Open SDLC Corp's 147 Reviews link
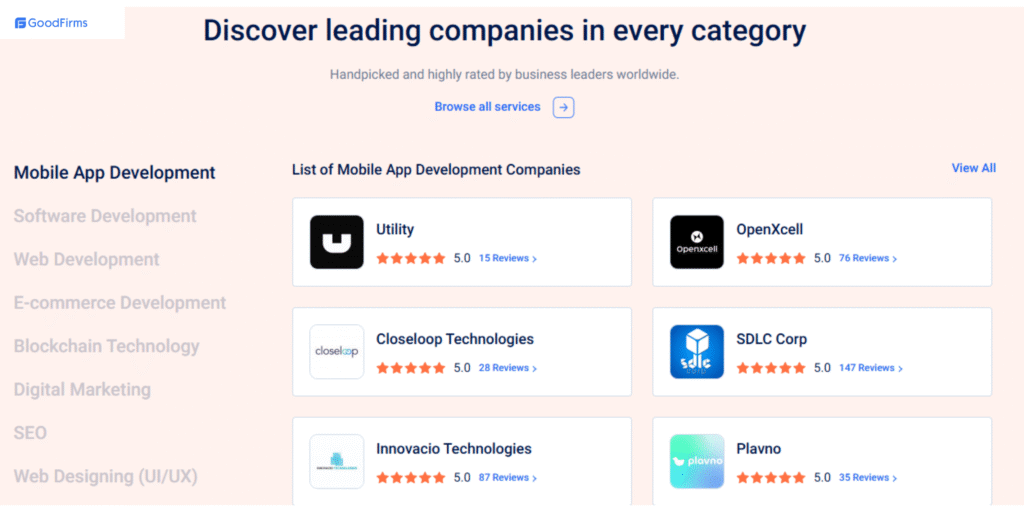This screenshot has width=1024, height=512. 870,368
